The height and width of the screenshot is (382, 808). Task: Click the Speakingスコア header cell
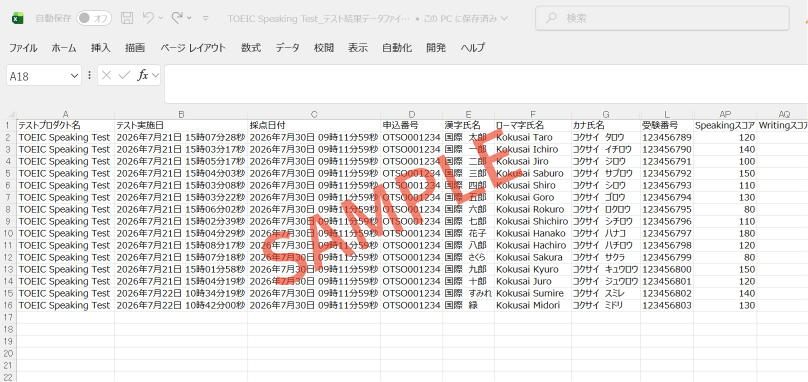(725, 125)
